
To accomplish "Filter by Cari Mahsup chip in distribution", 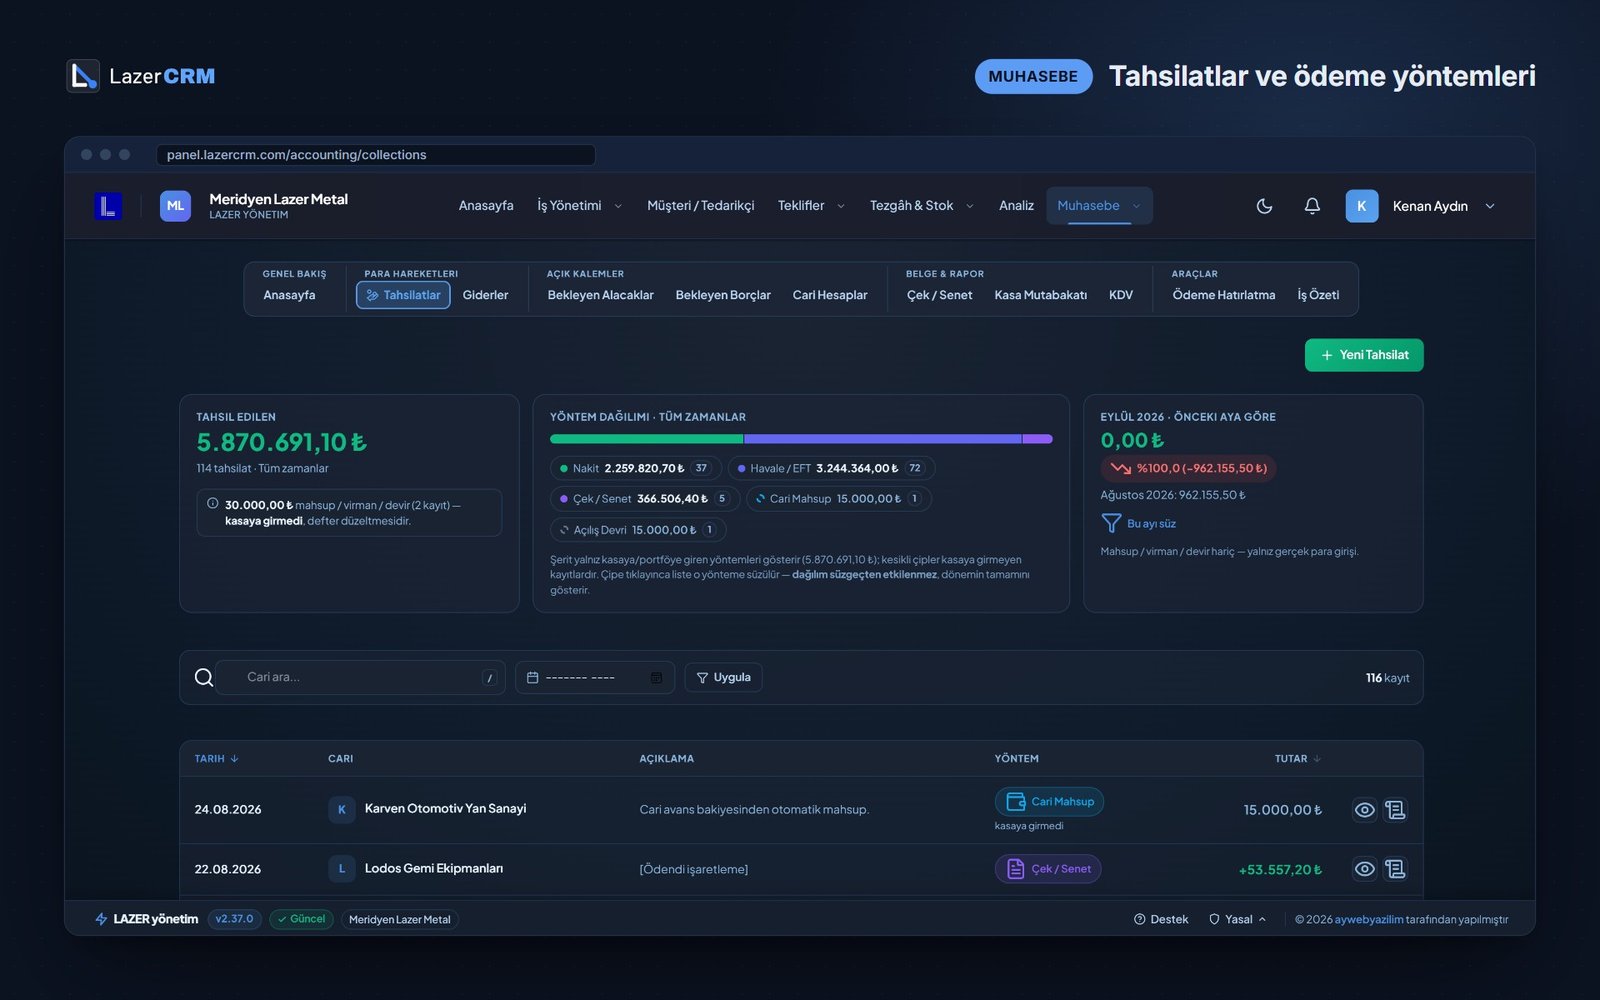I will click(839, 499).
